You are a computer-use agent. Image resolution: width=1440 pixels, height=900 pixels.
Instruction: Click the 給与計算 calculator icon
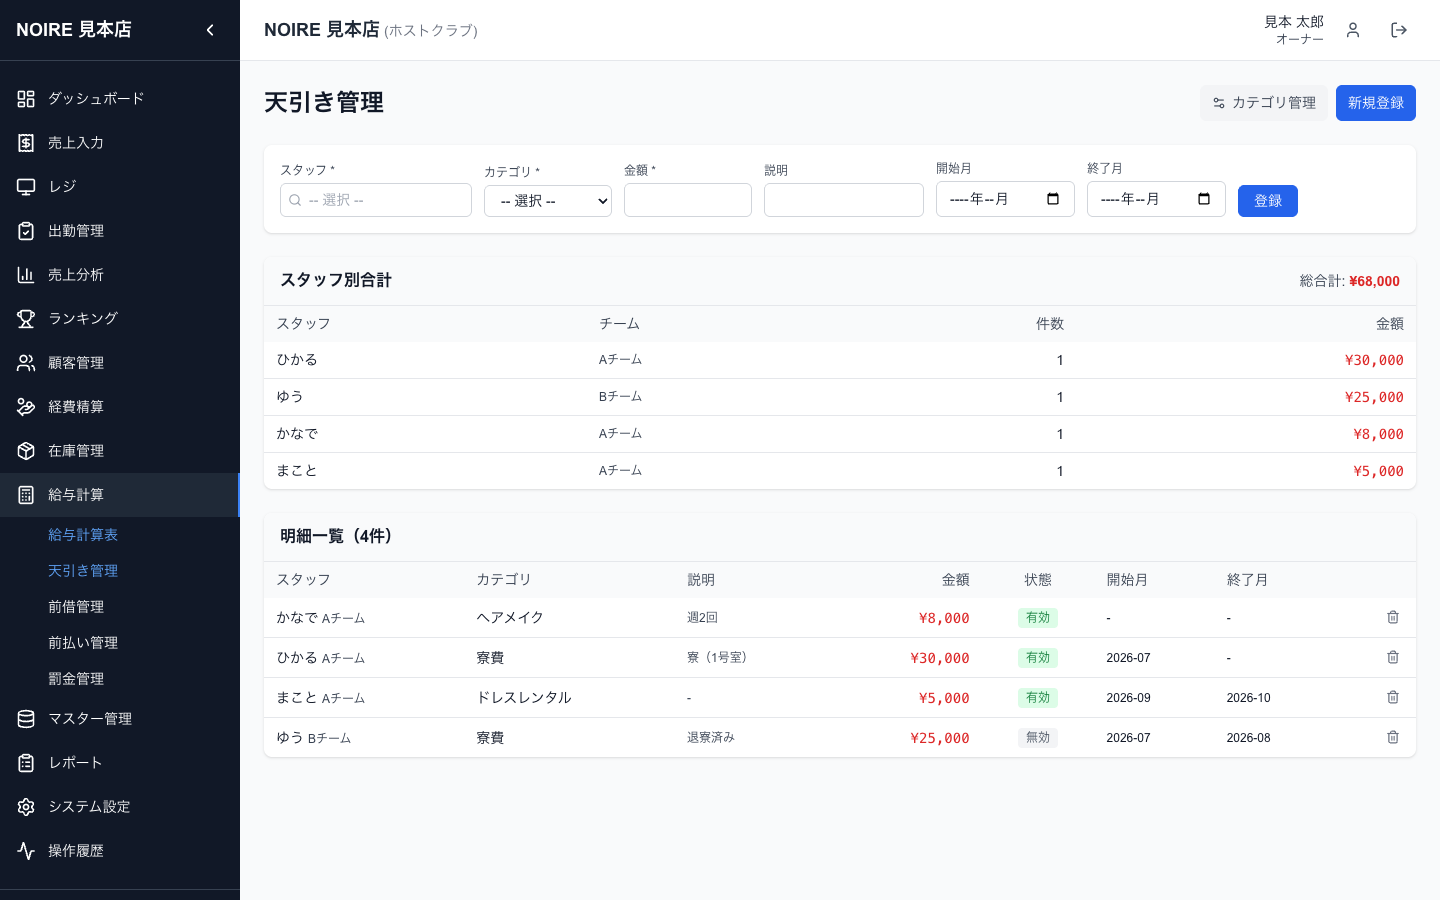click(x=26, y=495)
